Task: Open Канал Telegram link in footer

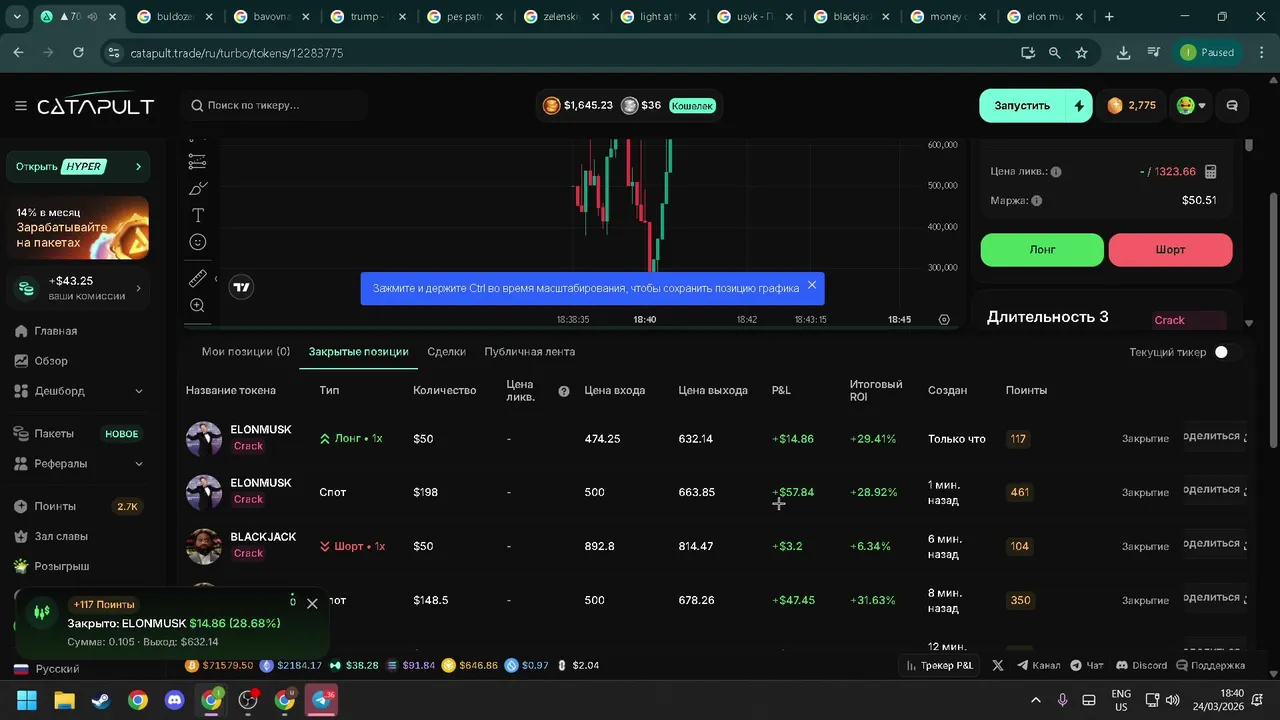Action: pos(1039,665)
